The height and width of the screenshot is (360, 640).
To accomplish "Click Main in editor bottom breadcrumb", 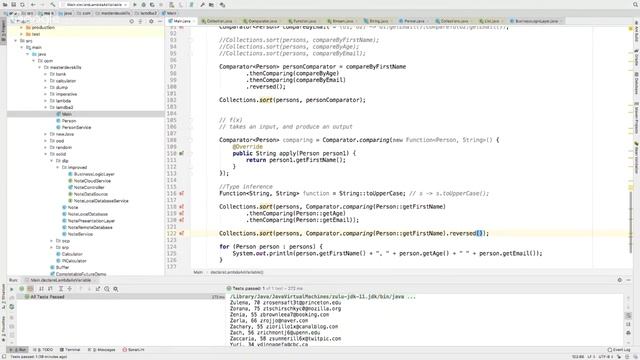I will click(198, 272).
